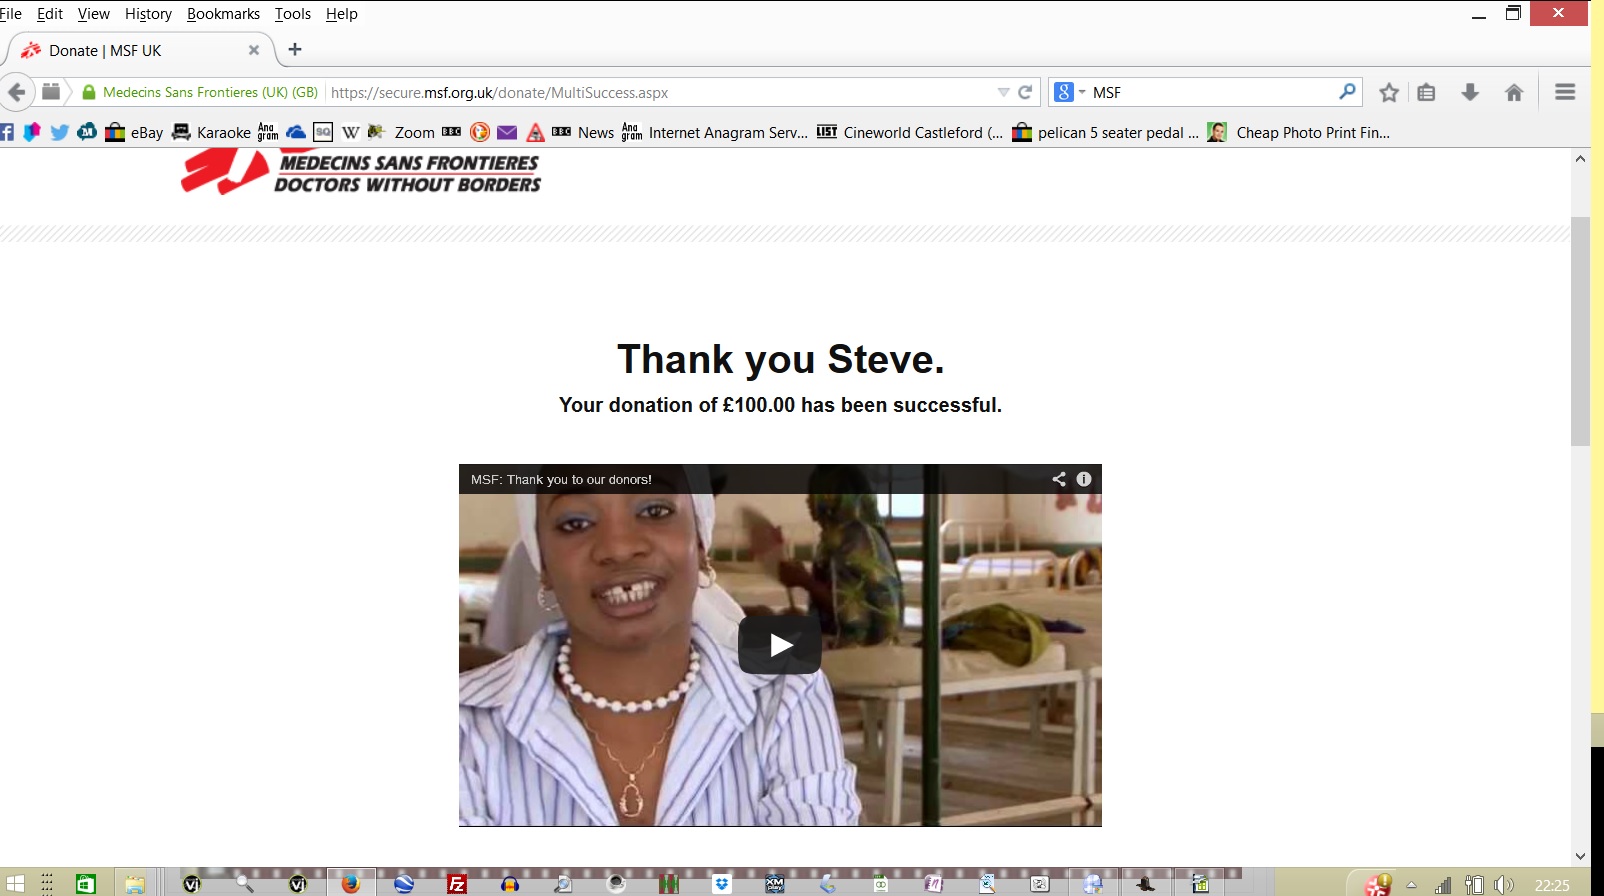Screen dimensions: 1604x896
Task: Share the MSF thank you video
Action: 1059,479
